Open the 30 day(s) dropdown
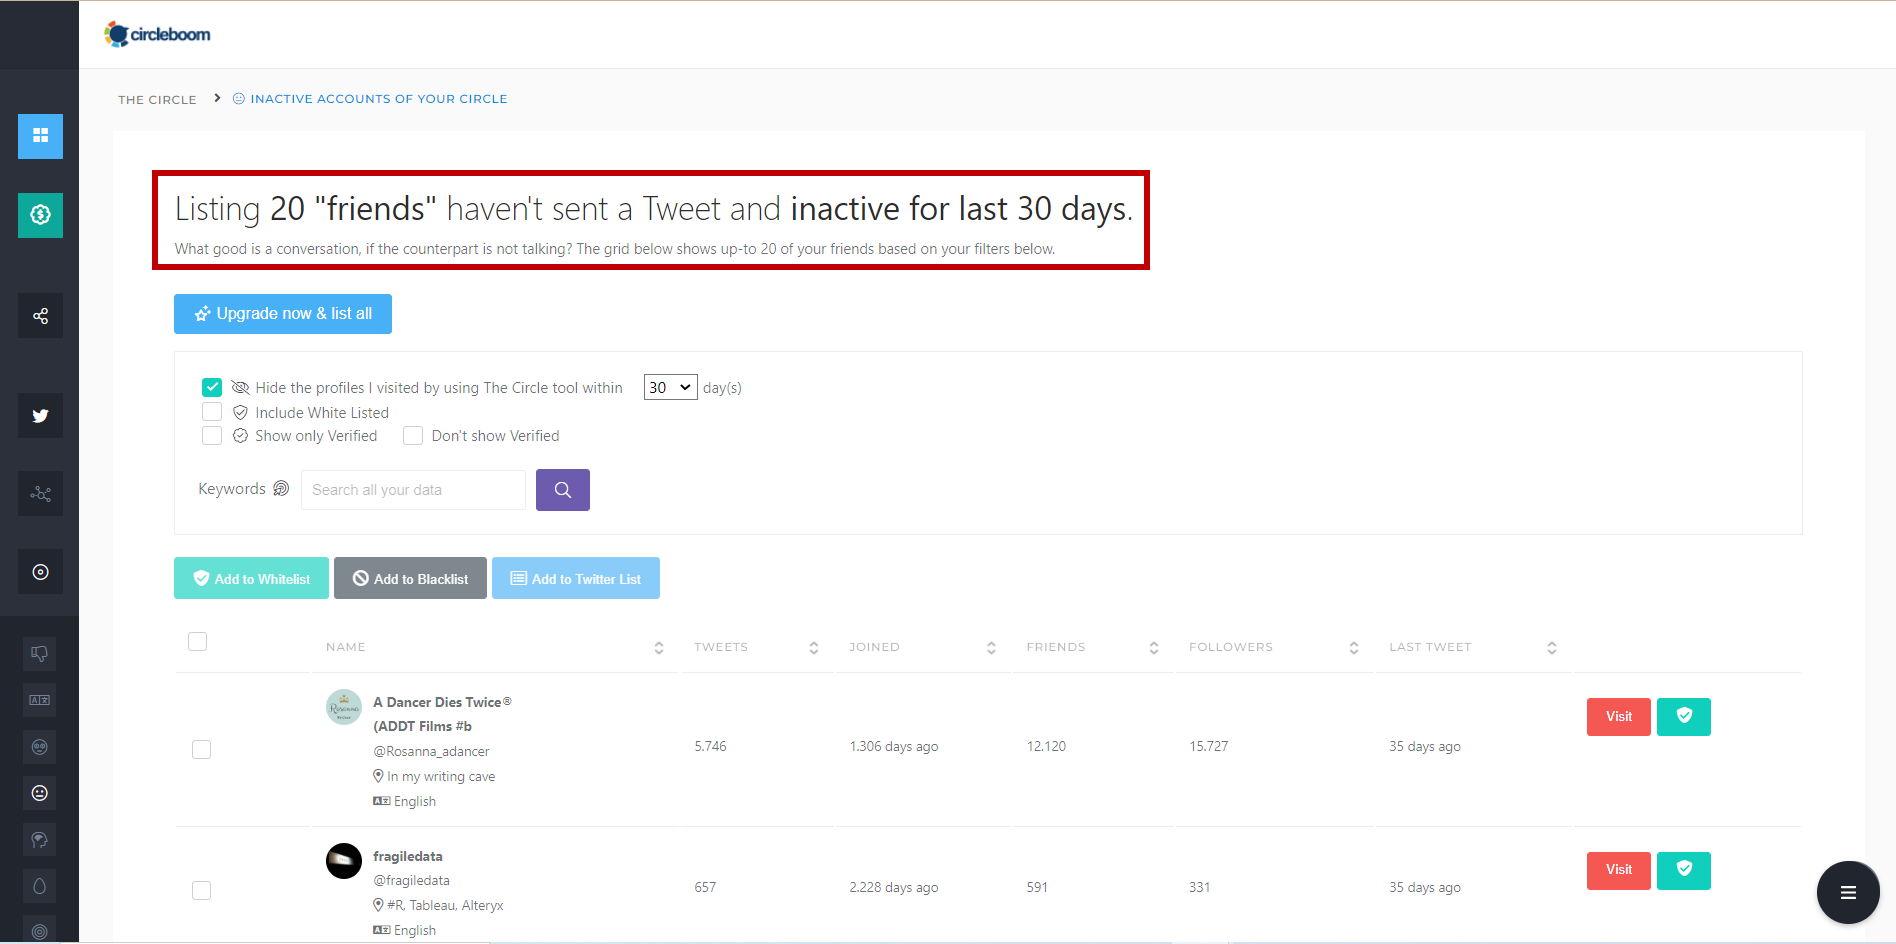 click(x=670, y=388)
